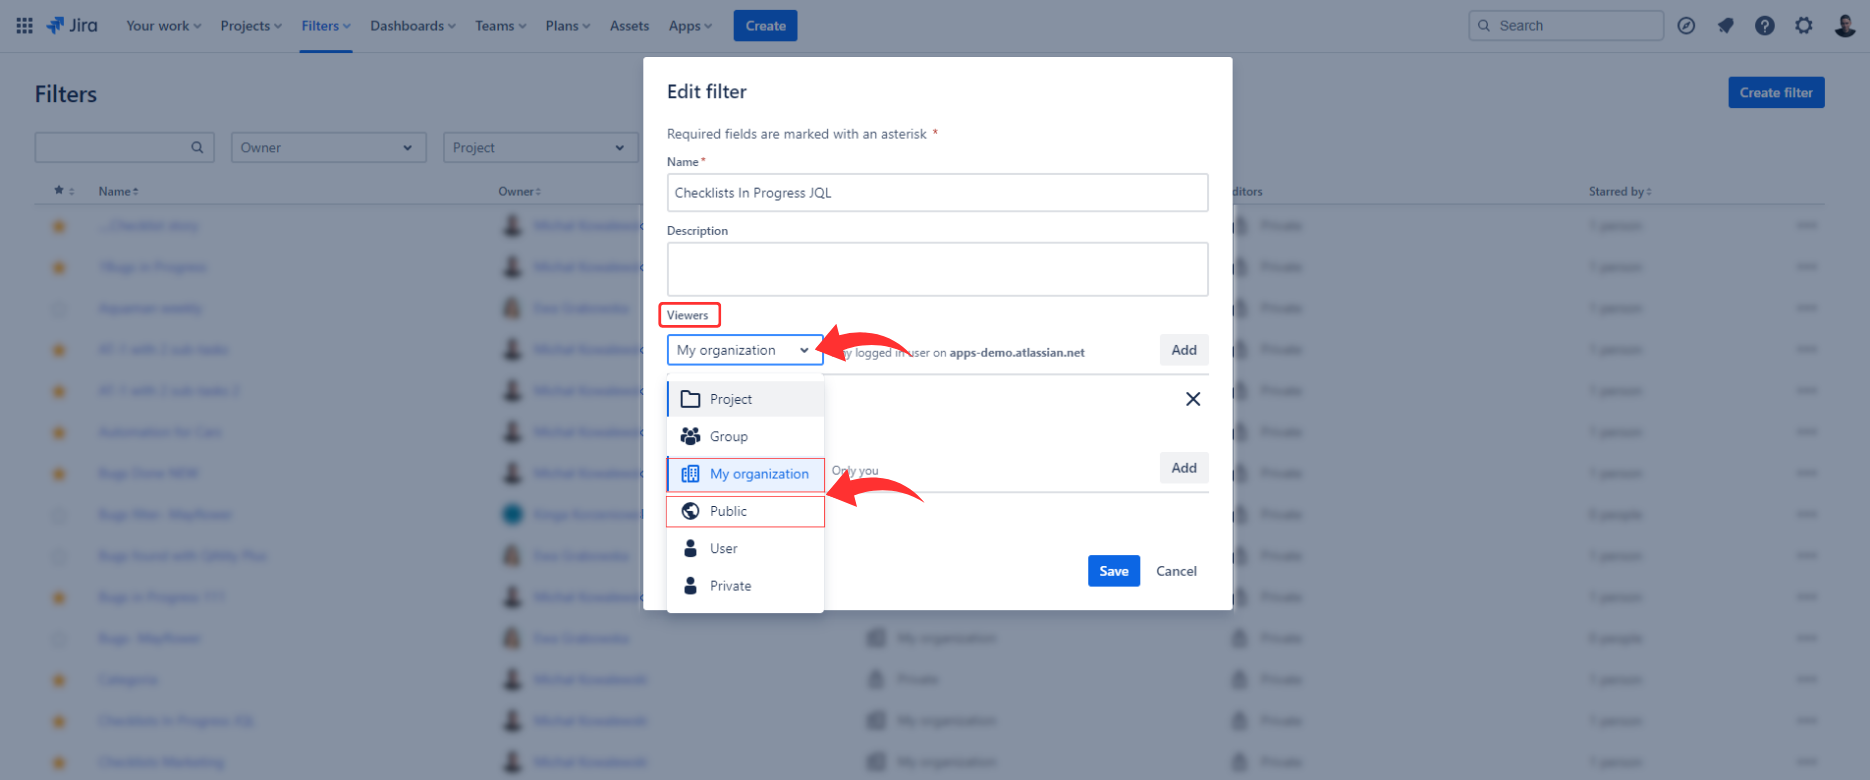Toggle the Viewers dropdown showing My organization
The image size is (1870, 780).
pyautogui.click(x=745, y=350)
